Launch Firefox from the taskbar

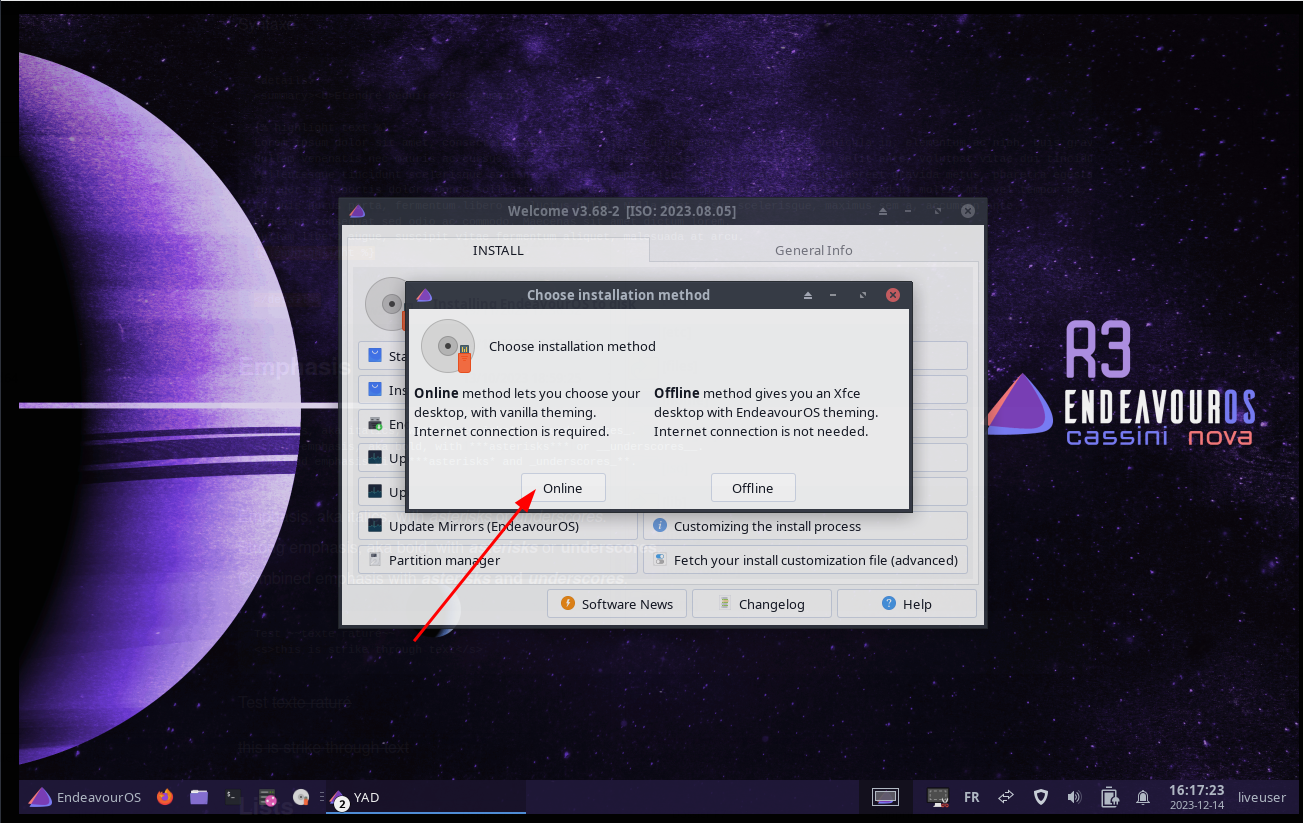pos(165,797)
